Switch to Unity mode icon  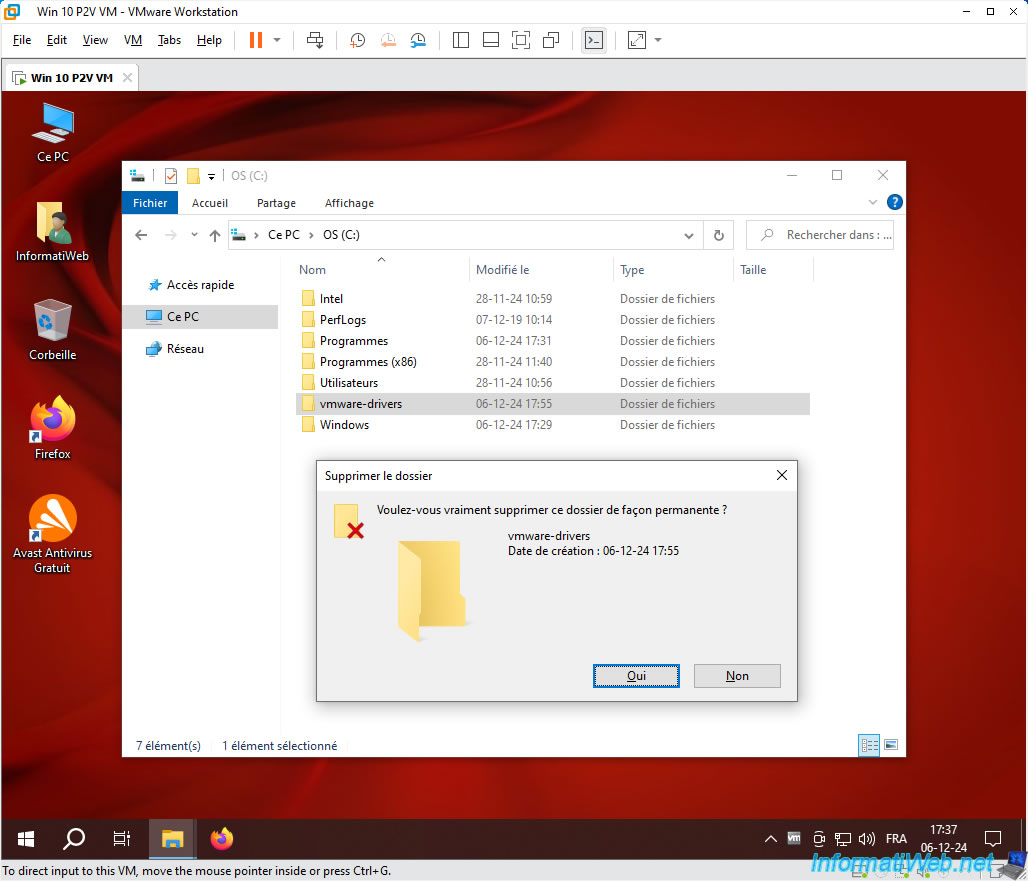pyautogui.click(x=551, y=40)
